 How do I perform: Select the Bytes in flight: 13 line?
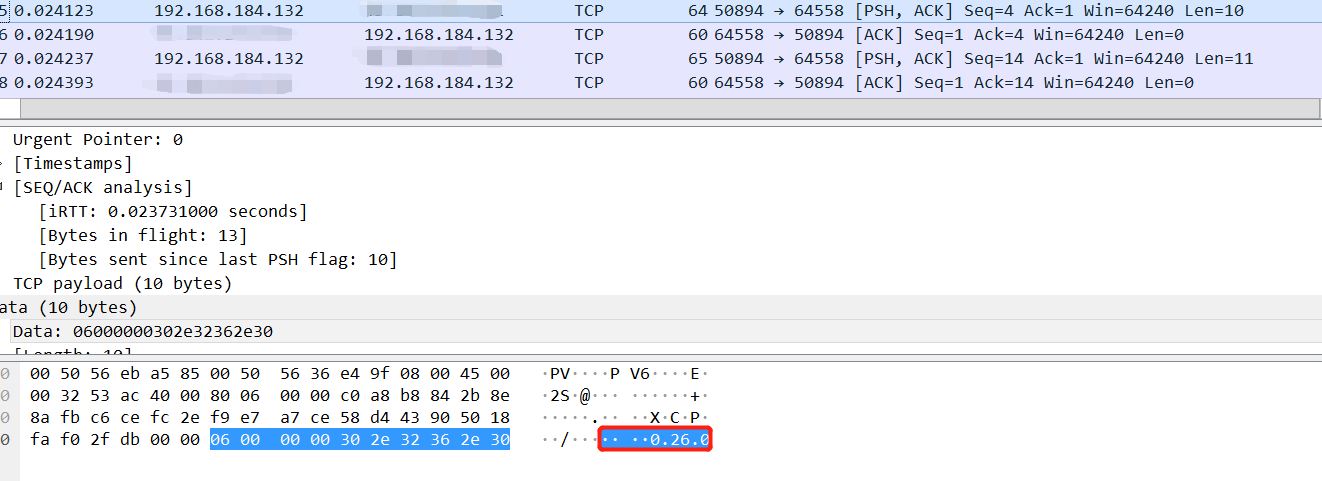[x=143, y=235]
